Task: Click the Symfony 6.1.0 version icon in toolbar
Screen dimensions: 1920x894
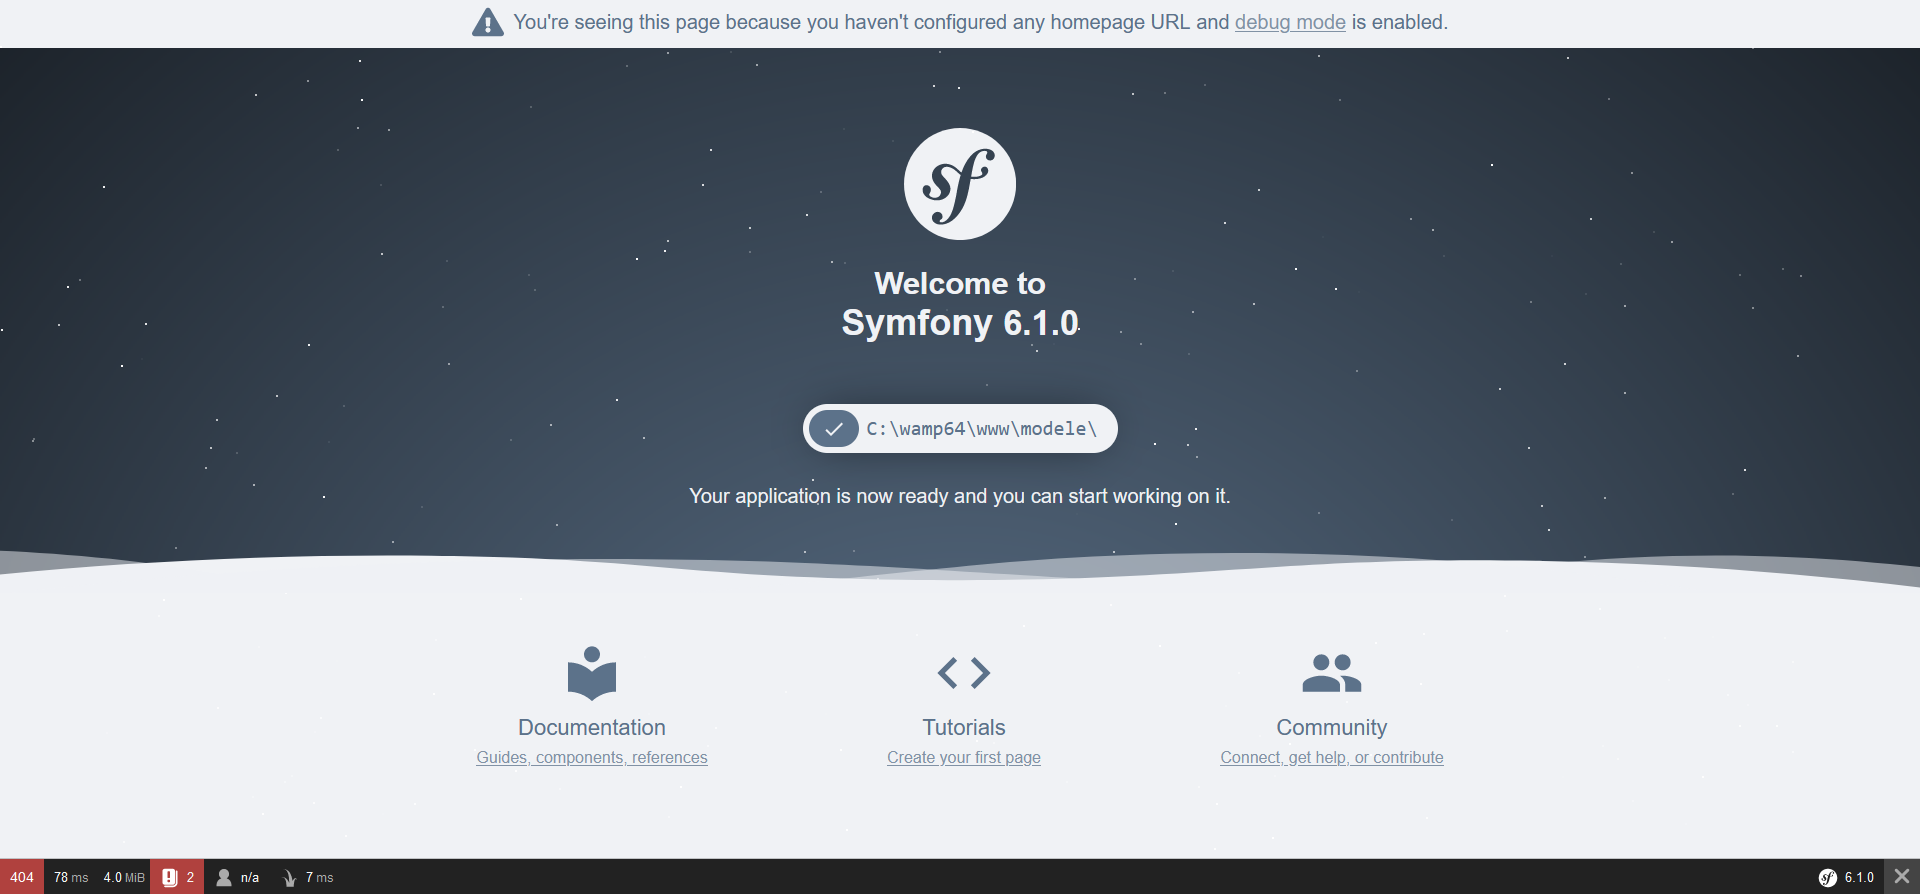Action: (x=1846, y=877)
